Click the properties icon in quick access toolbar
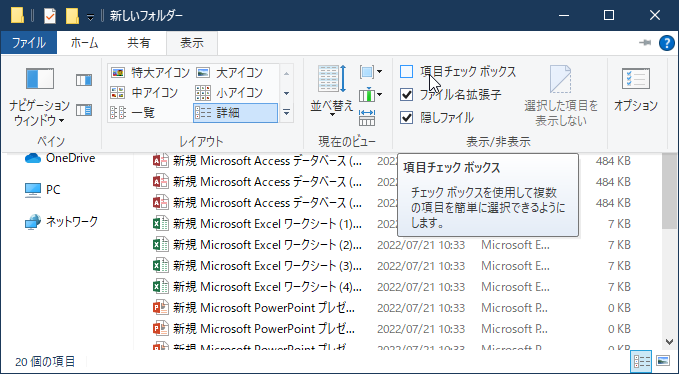This screenshot has height=374, width=679. (50, 16)
